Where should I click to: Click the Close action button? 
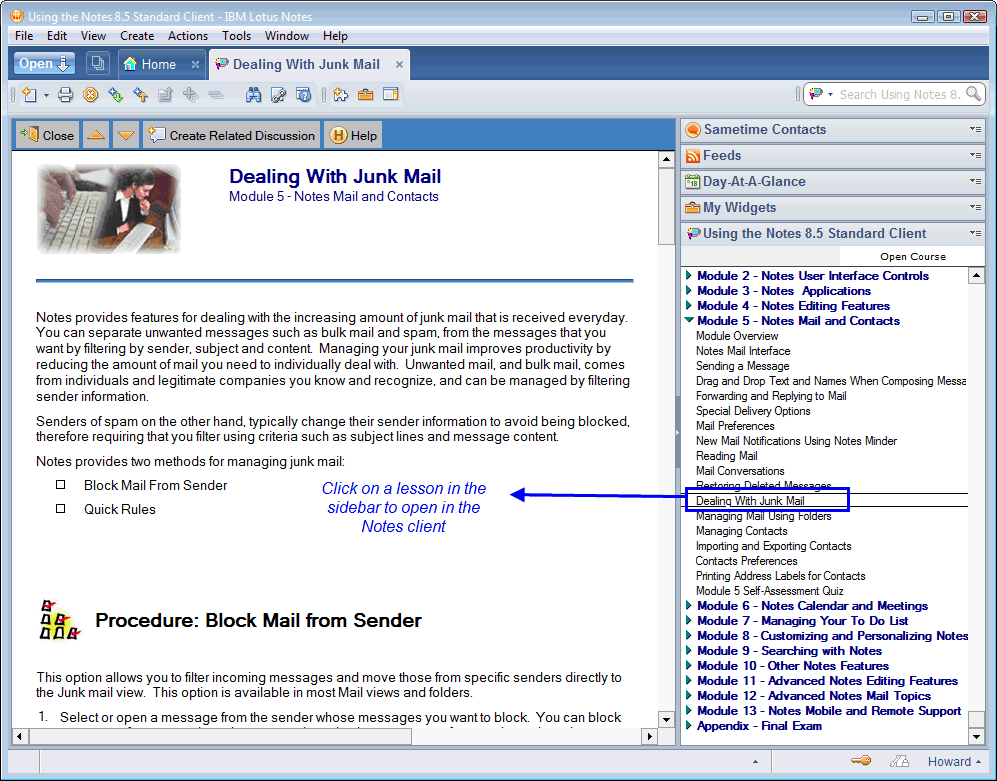pyautogui.click(x=48, y=135)
